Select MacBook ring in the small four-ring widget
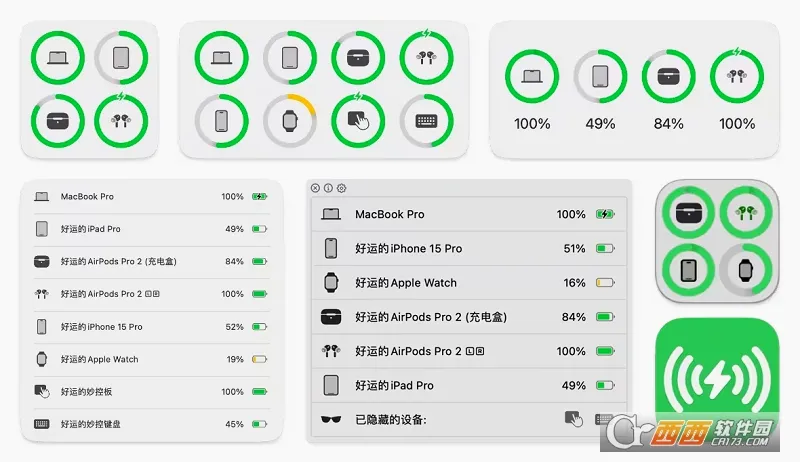800x462 pixels. pyautogui.click(x=58, y=58)
